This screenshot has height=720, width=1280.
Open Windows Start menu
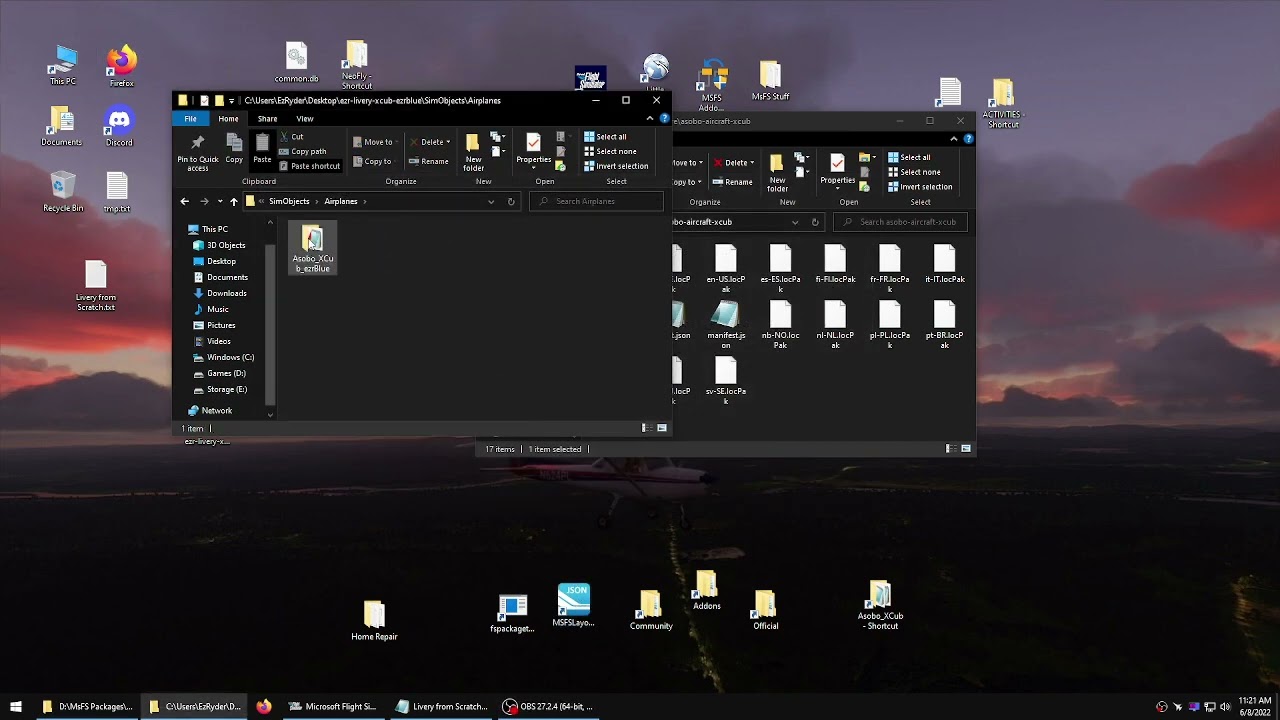(16, 706)
